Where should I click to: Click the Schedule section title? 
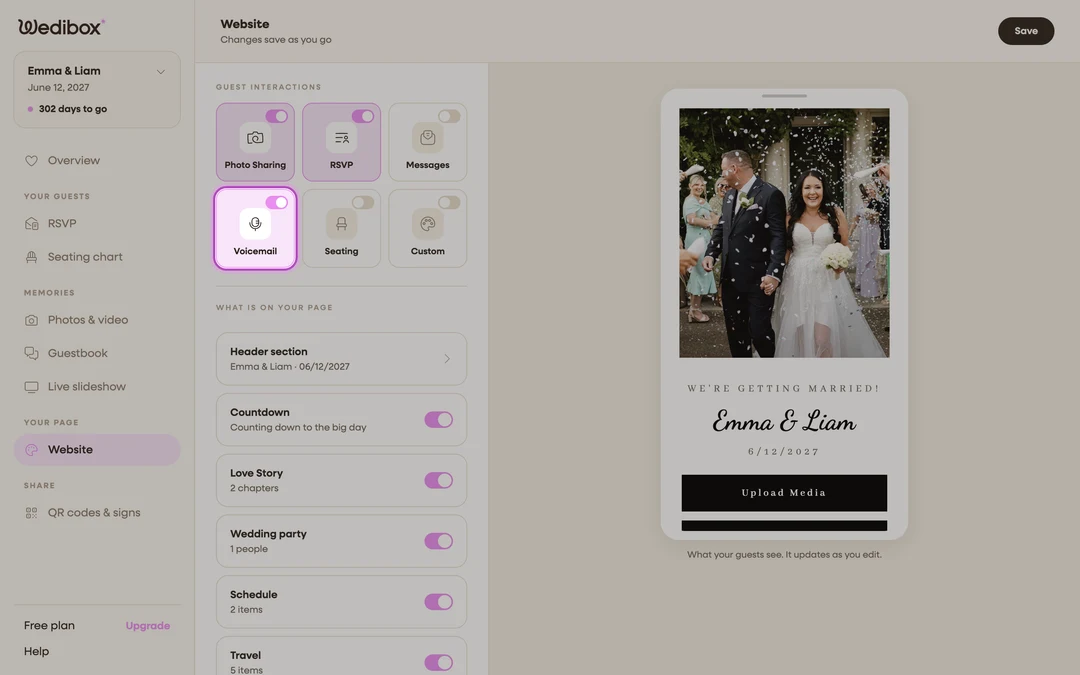click(253, 594)
